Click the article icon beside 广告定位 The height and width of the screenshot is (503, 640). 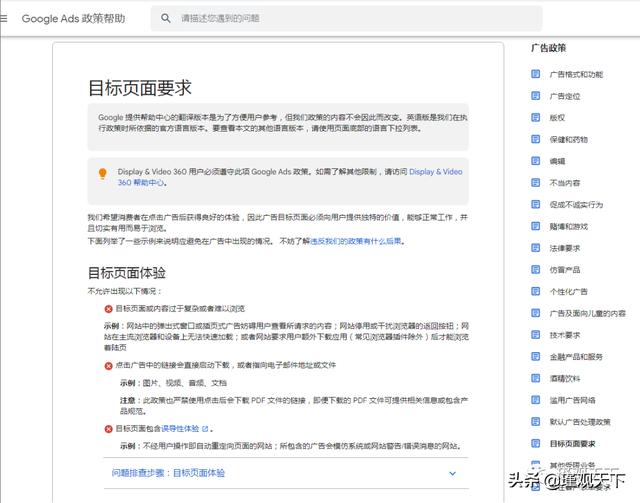(x=536, y=96)
